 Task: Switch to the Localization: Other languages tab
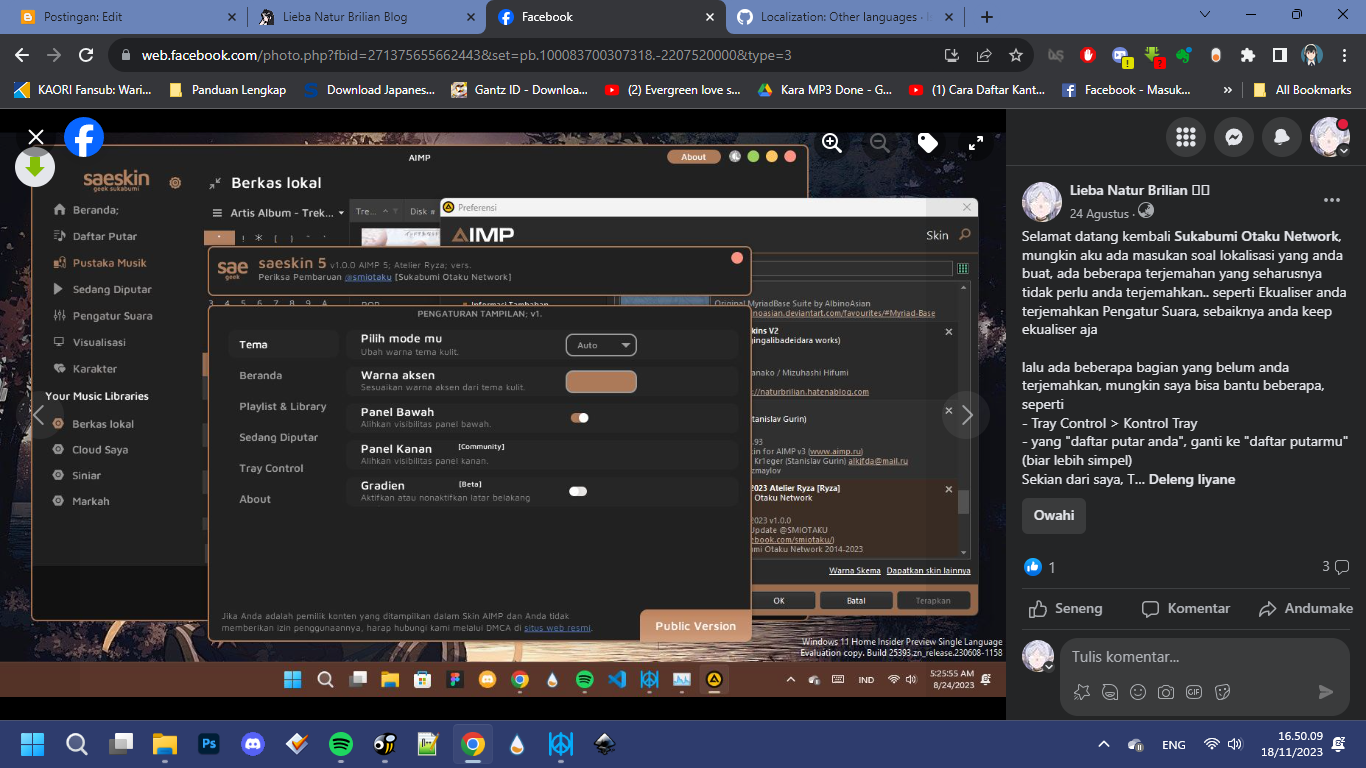pos(844,17)
